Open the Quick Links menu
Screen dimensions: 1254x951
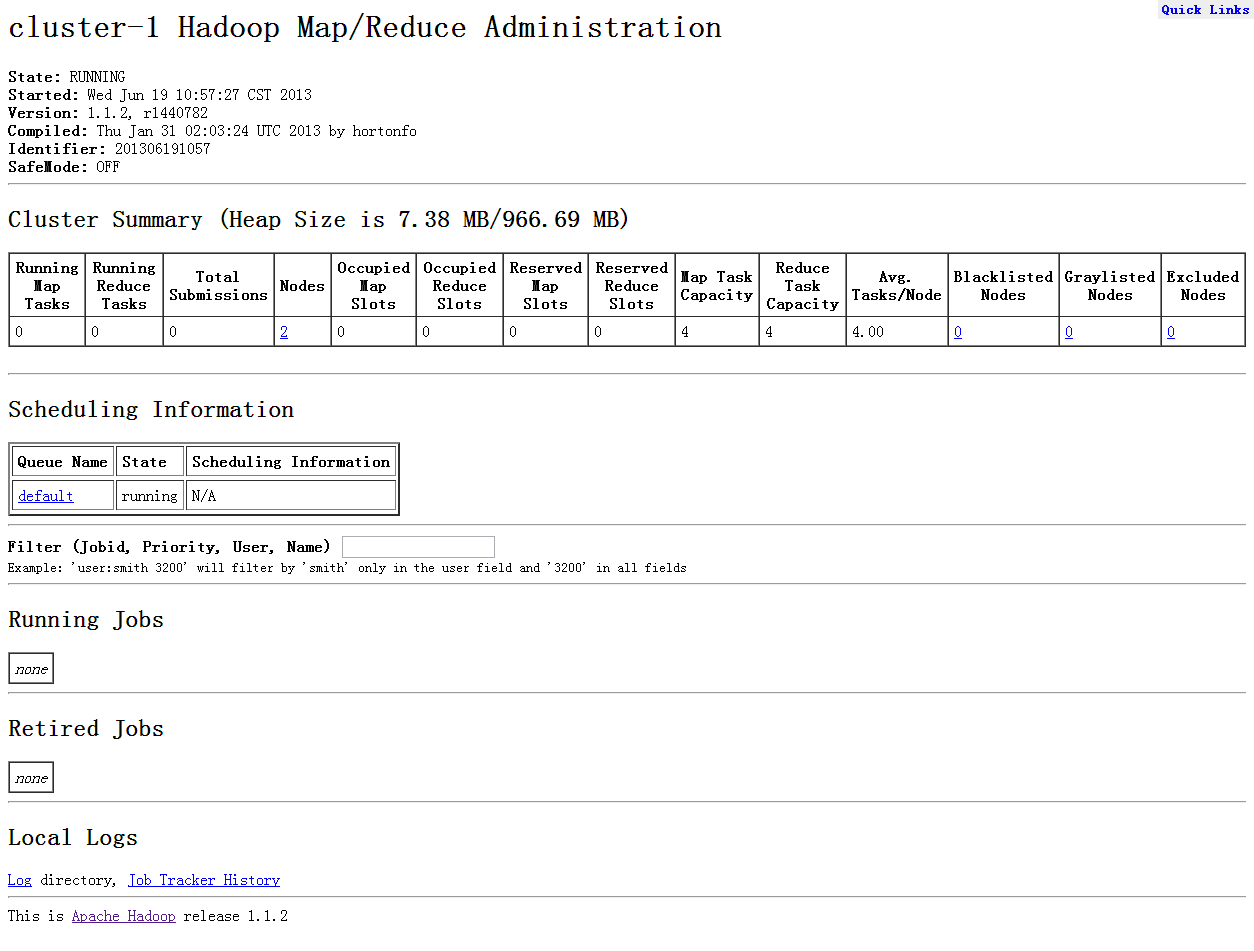click(x=1205, y=10)
